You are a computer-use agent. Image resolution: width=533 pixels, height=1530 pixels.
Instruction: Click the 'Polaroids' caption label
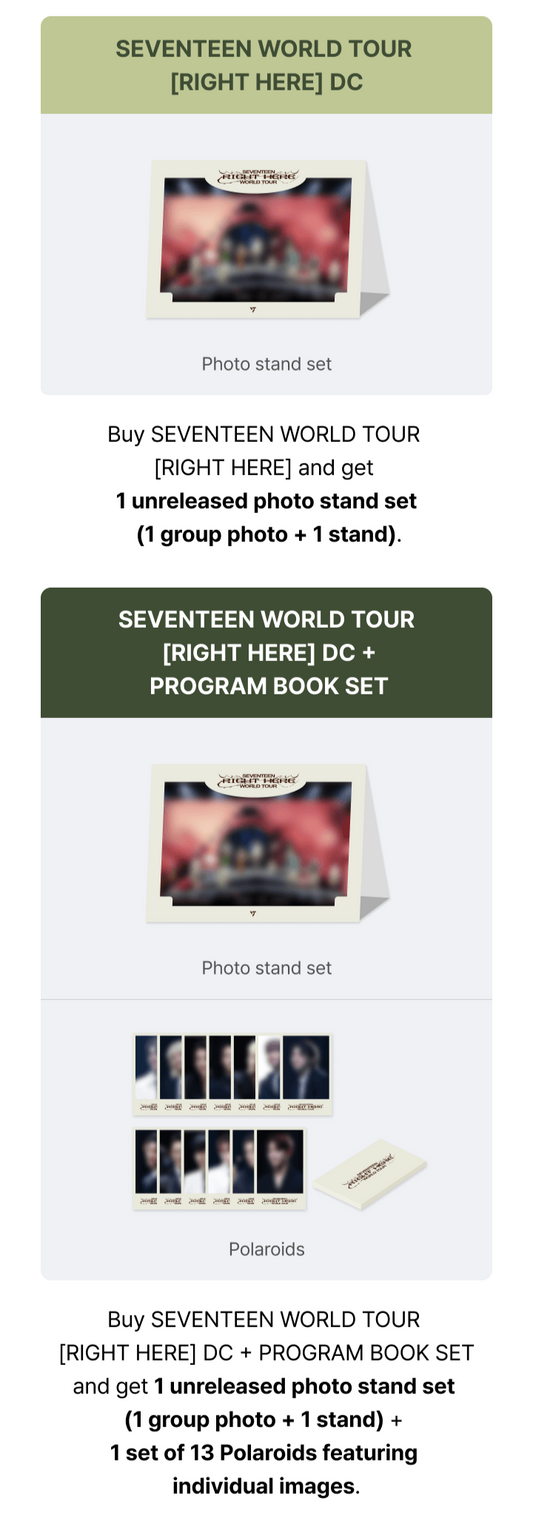266,1249
